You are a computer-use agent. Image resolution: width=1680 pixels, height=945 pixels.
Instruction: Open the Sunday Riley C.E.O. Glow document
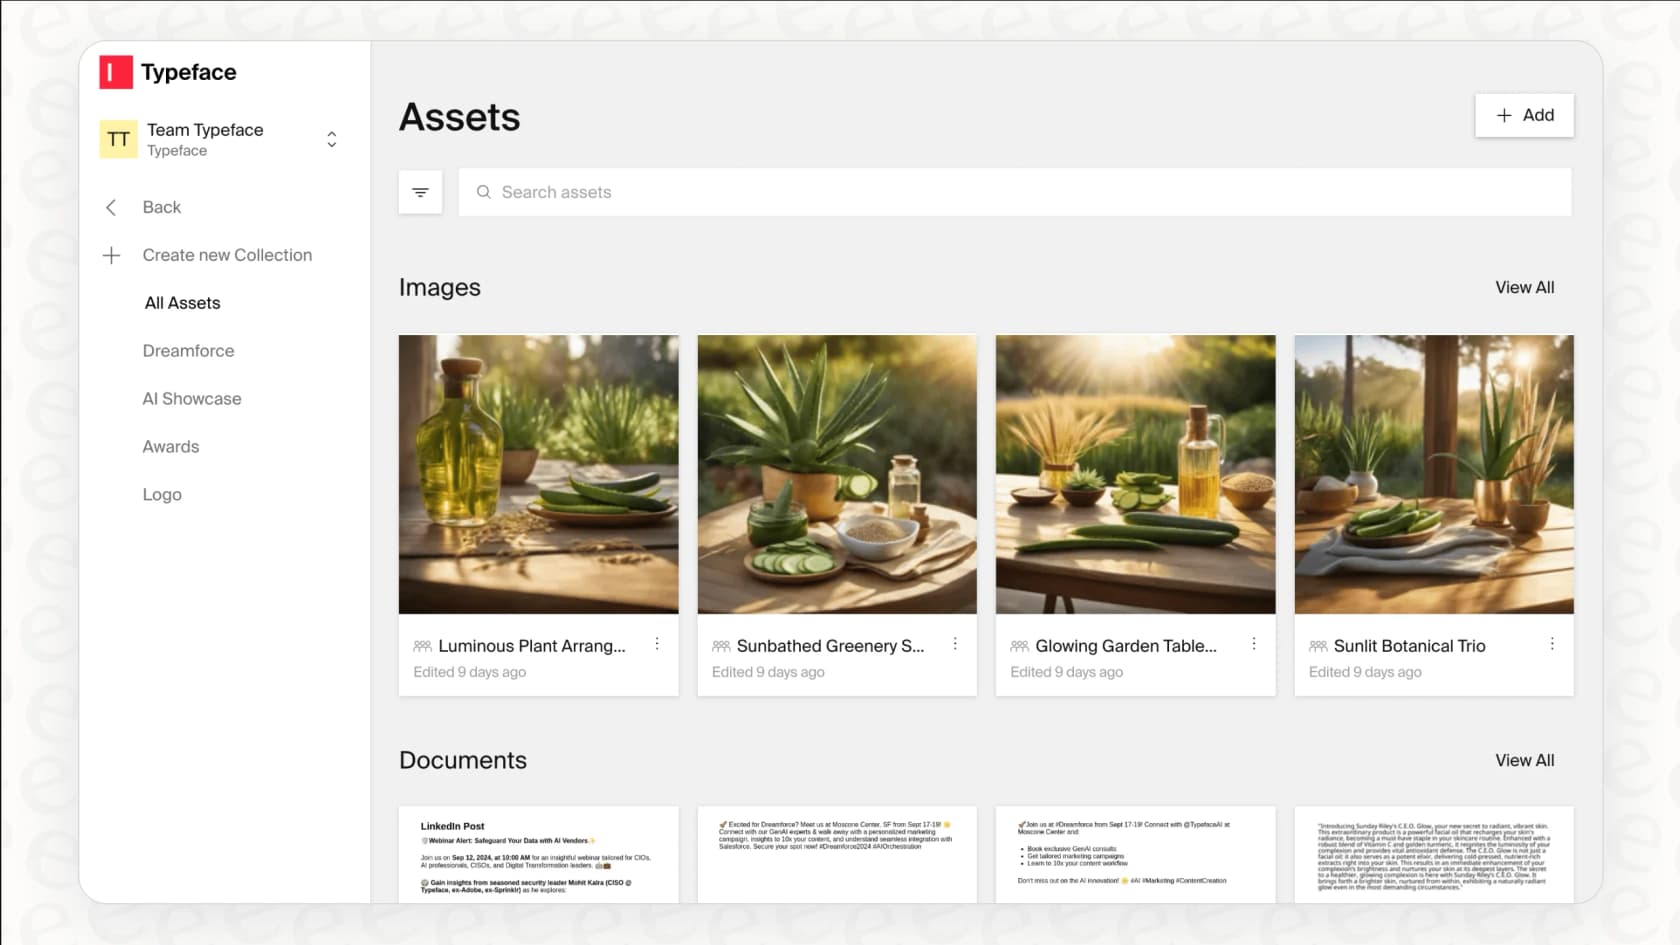point(1434,855)
